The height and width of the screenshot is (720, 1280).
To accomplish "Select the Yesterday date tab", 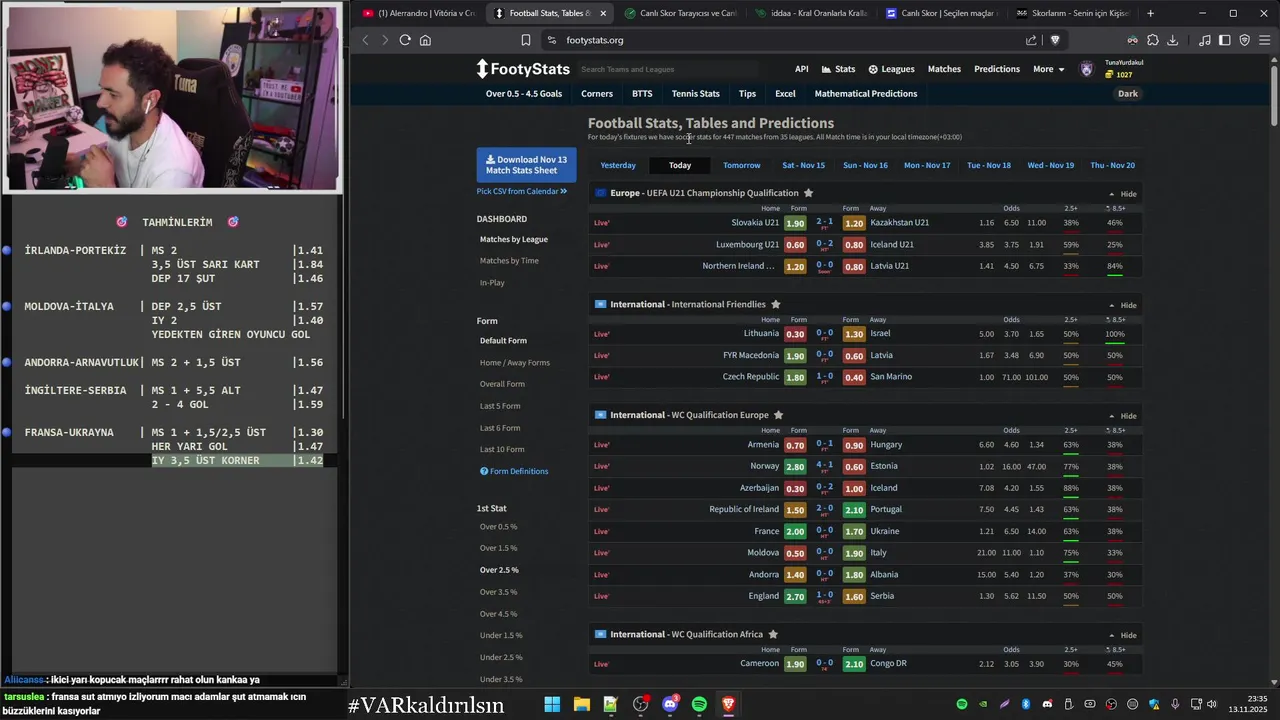I will [x=618, y=165].
